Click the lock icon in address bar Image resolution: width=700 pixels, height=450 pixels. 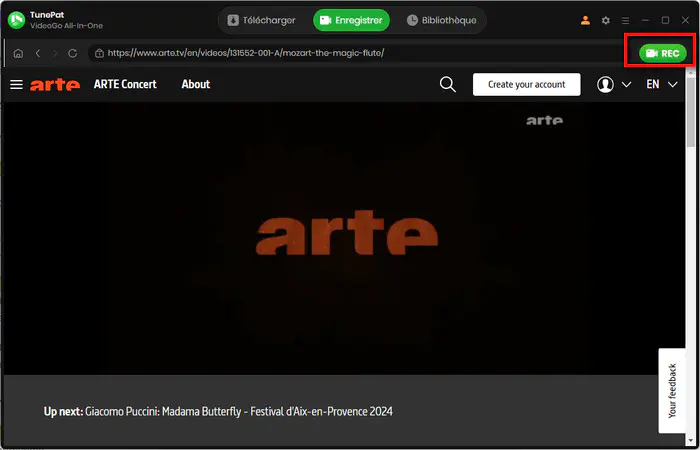tap(99, 54)
